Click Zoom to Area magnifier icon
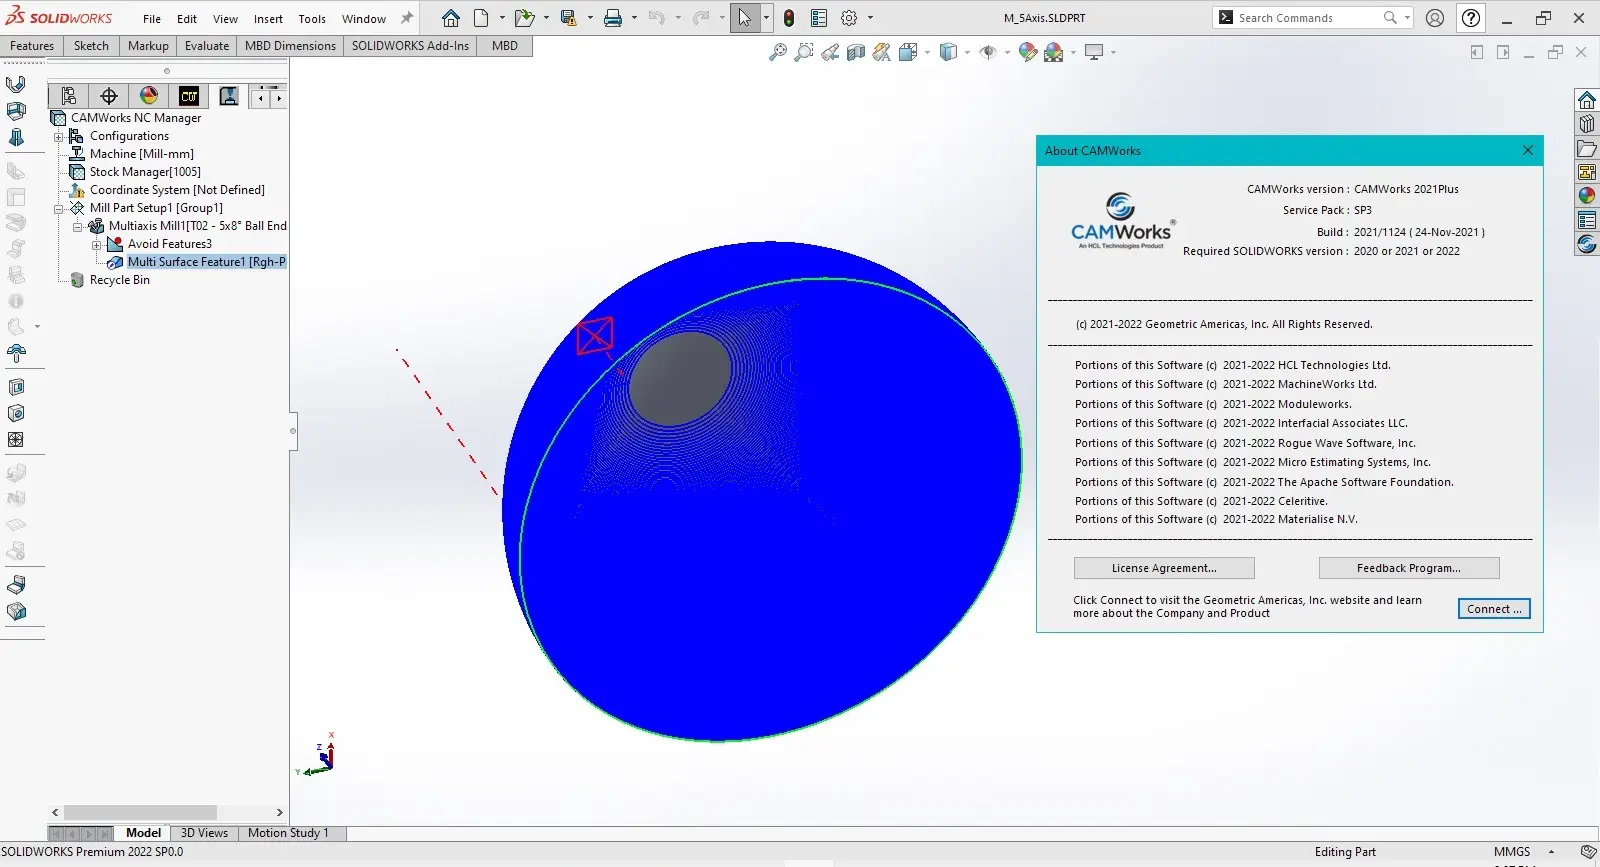1600x867 pixels. [803, 52]
